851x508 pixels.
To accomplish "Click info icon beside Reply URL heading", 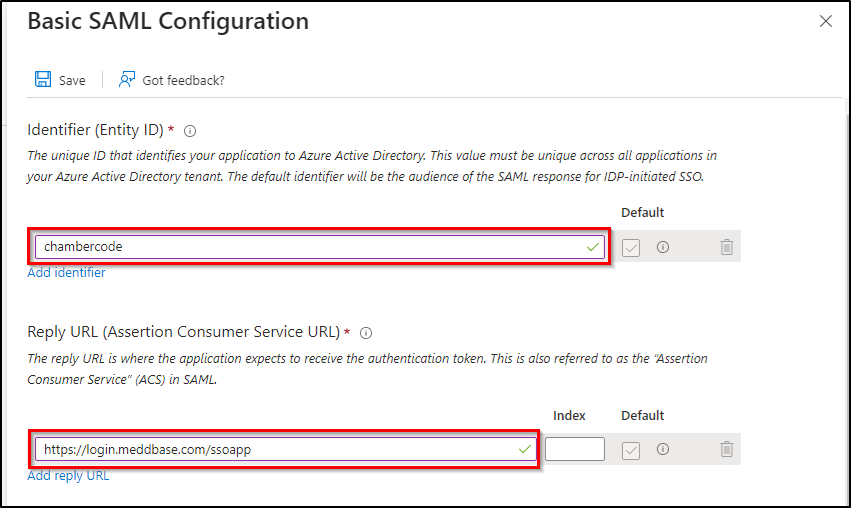I will point(366,333).
